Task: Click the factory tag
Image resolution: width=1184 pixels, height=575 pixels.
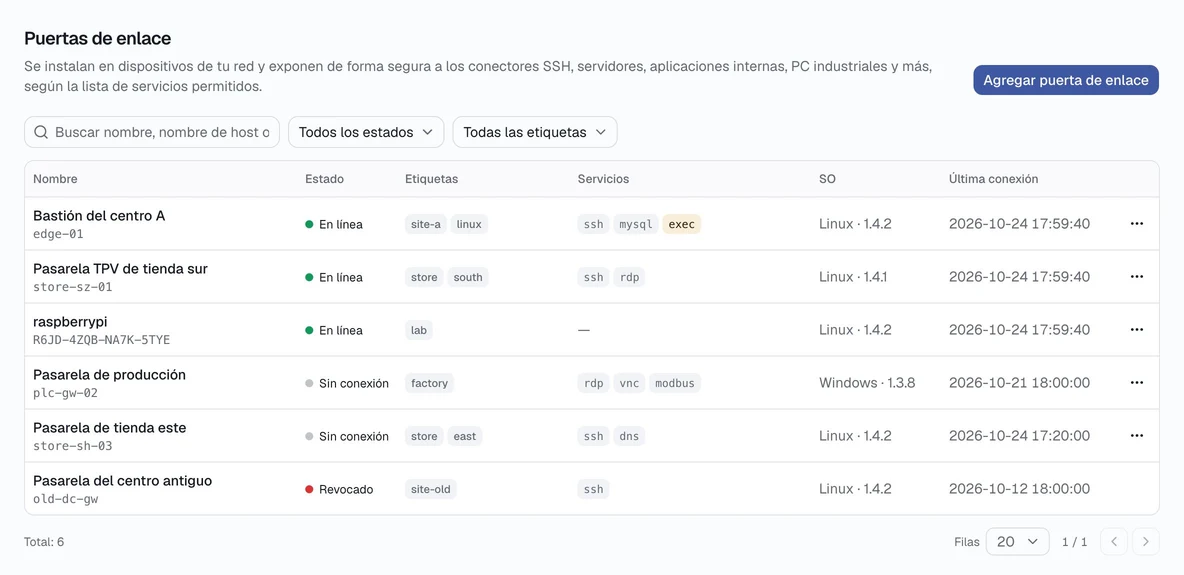Action: 430,383
